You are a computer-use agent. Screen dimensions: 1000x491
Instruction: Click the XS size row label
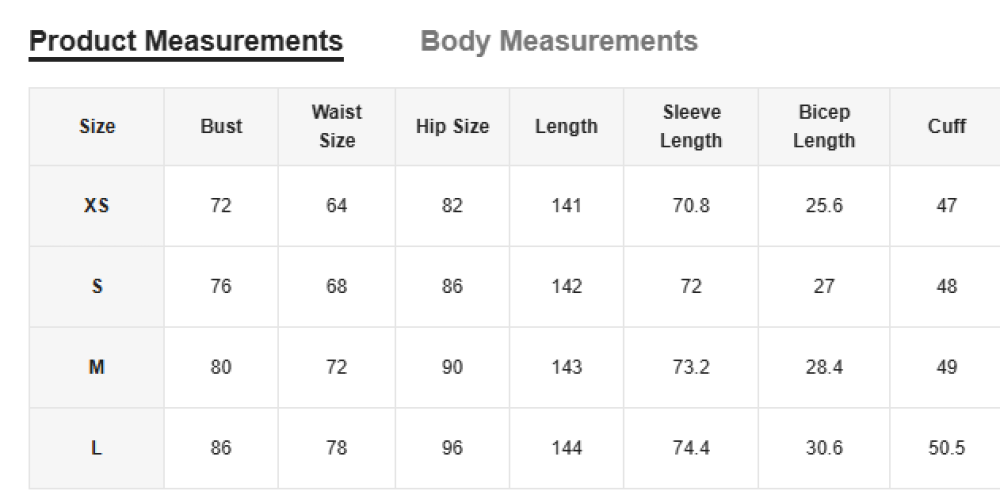pos(97,206)
